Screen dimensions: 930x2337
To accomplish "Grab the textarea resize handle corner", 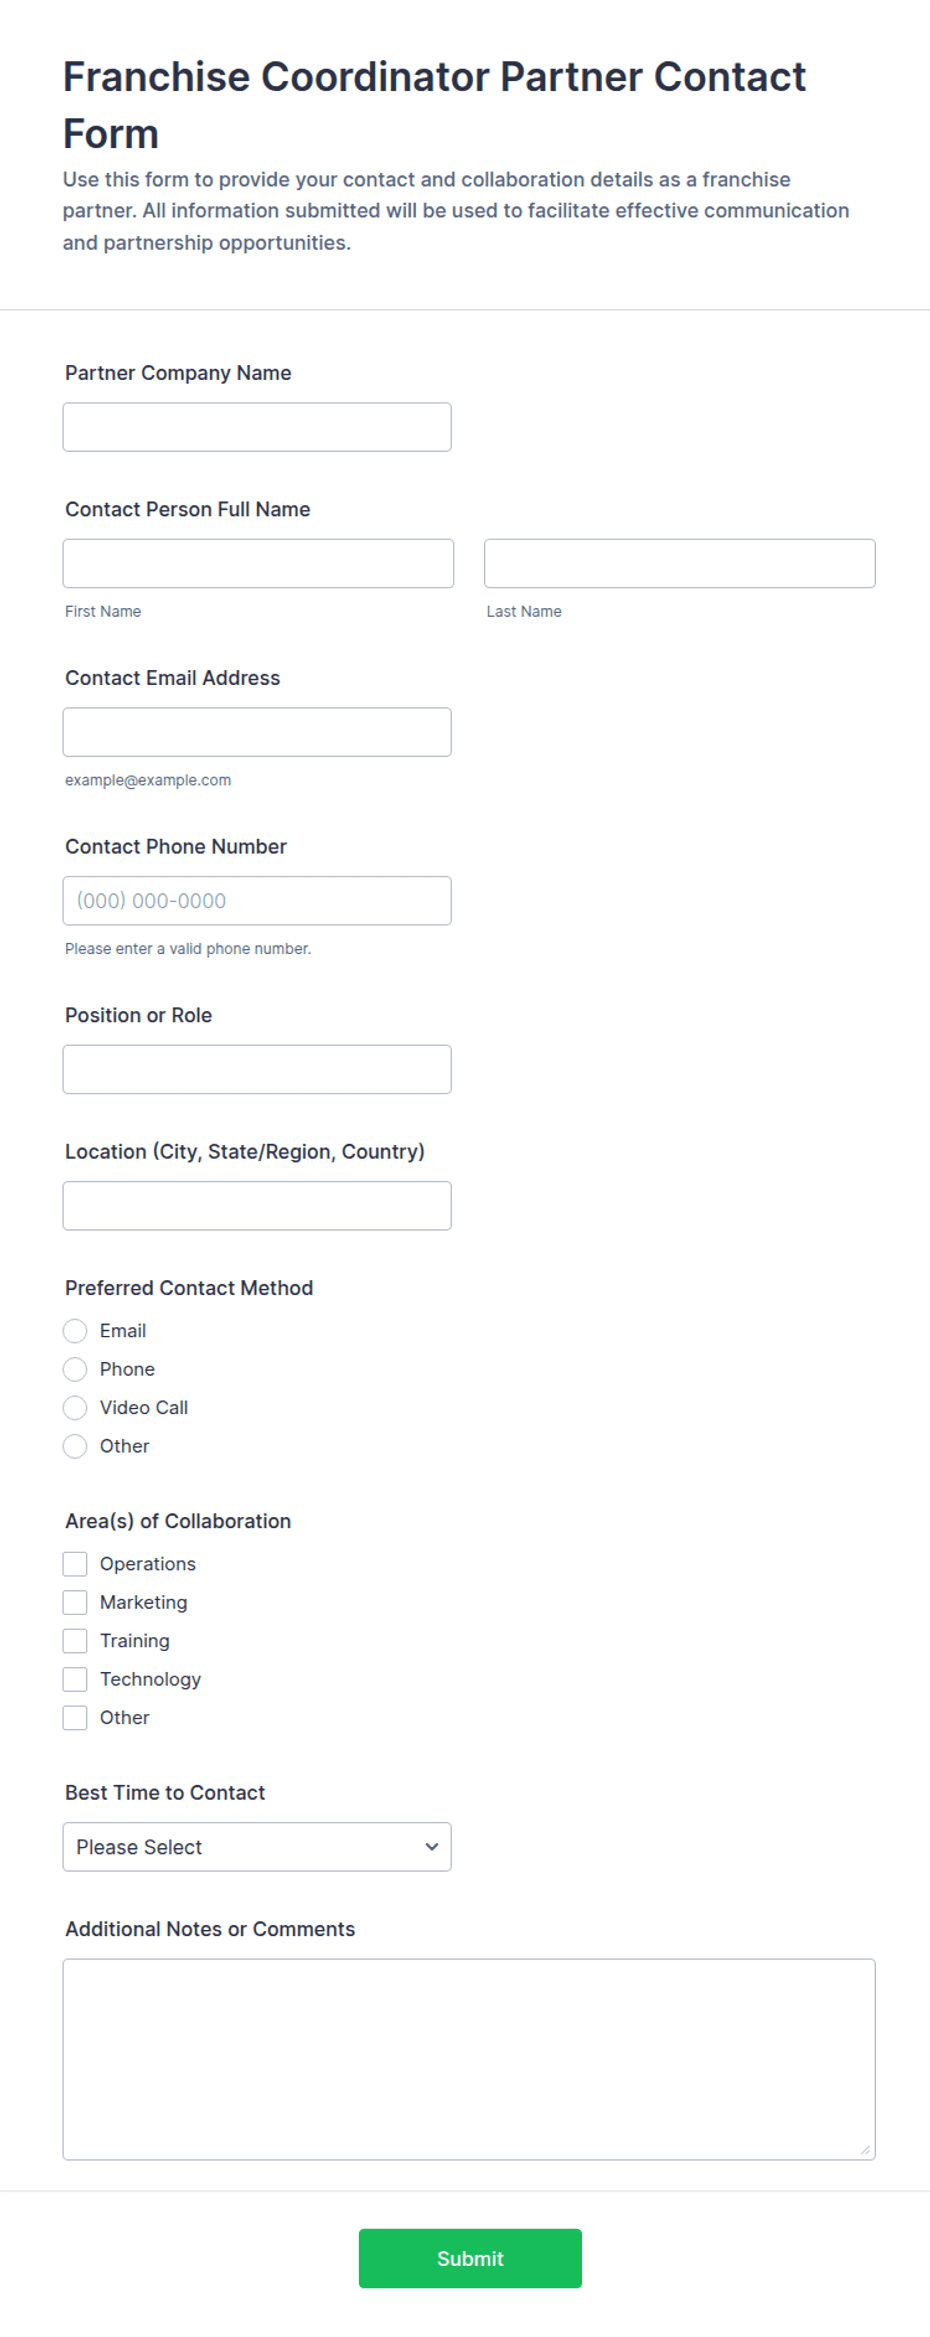I will [865, 2150].
